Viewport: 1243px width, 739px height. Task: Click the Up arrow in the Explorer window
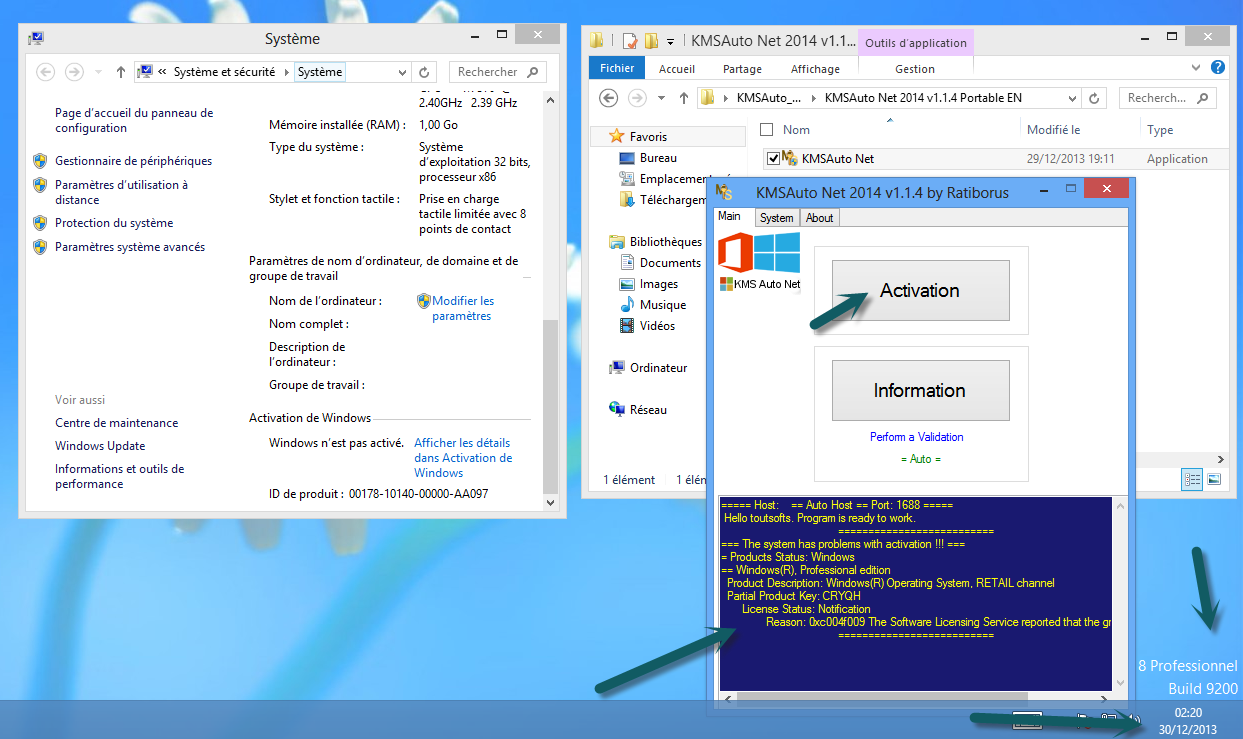pyautogui.click(x=684, y=98)
